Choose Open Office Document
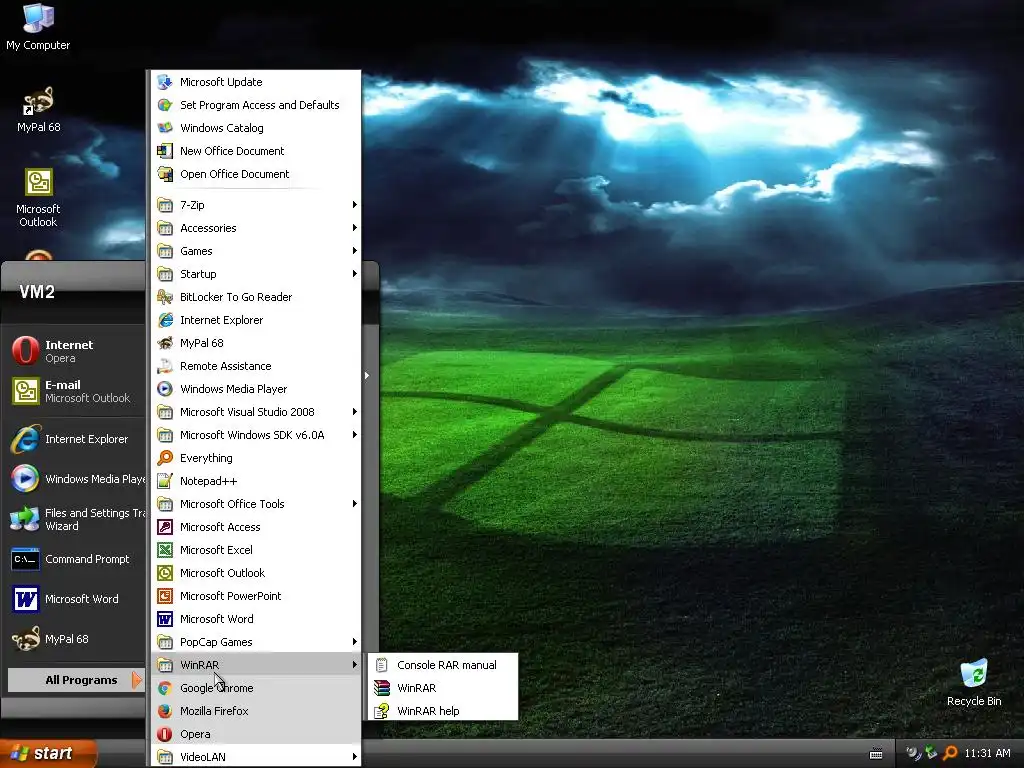 [256, 174]
